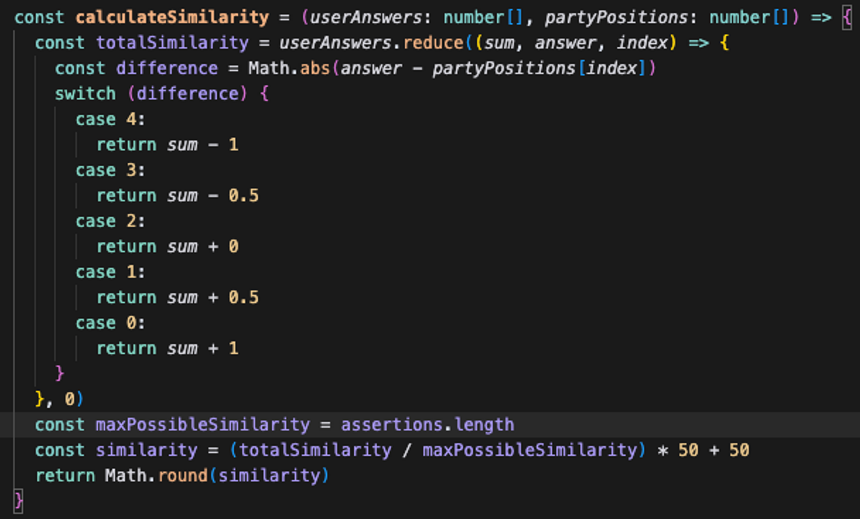Click the assertions.length expression
Viewport: 860px width, 519px height.
point(428,425)
